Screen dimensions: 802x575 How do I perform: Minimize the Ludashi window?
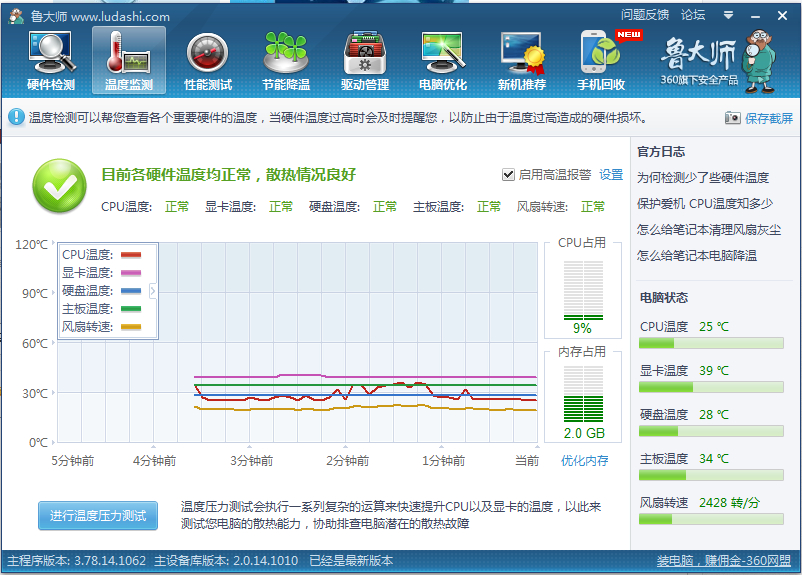(755, 16)
